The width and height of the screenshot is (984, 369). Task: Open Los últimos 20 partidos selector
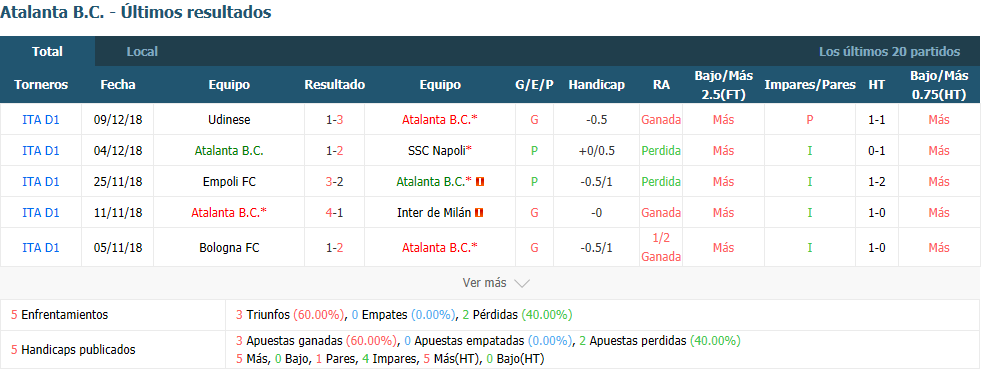[889, 51]
